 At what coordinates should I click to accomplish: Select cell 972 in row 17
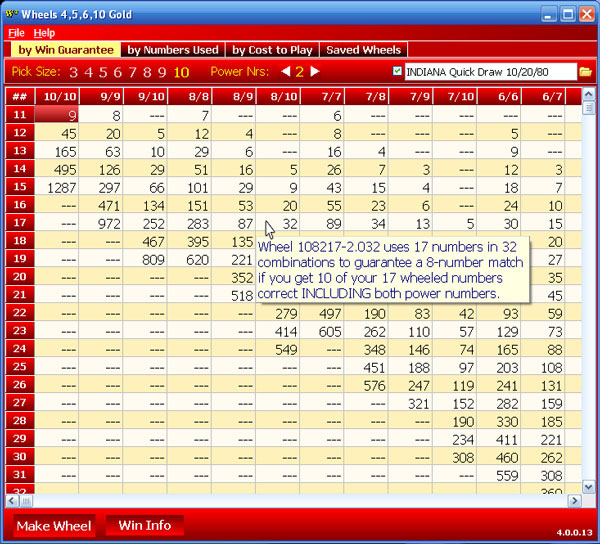[101, 224]
